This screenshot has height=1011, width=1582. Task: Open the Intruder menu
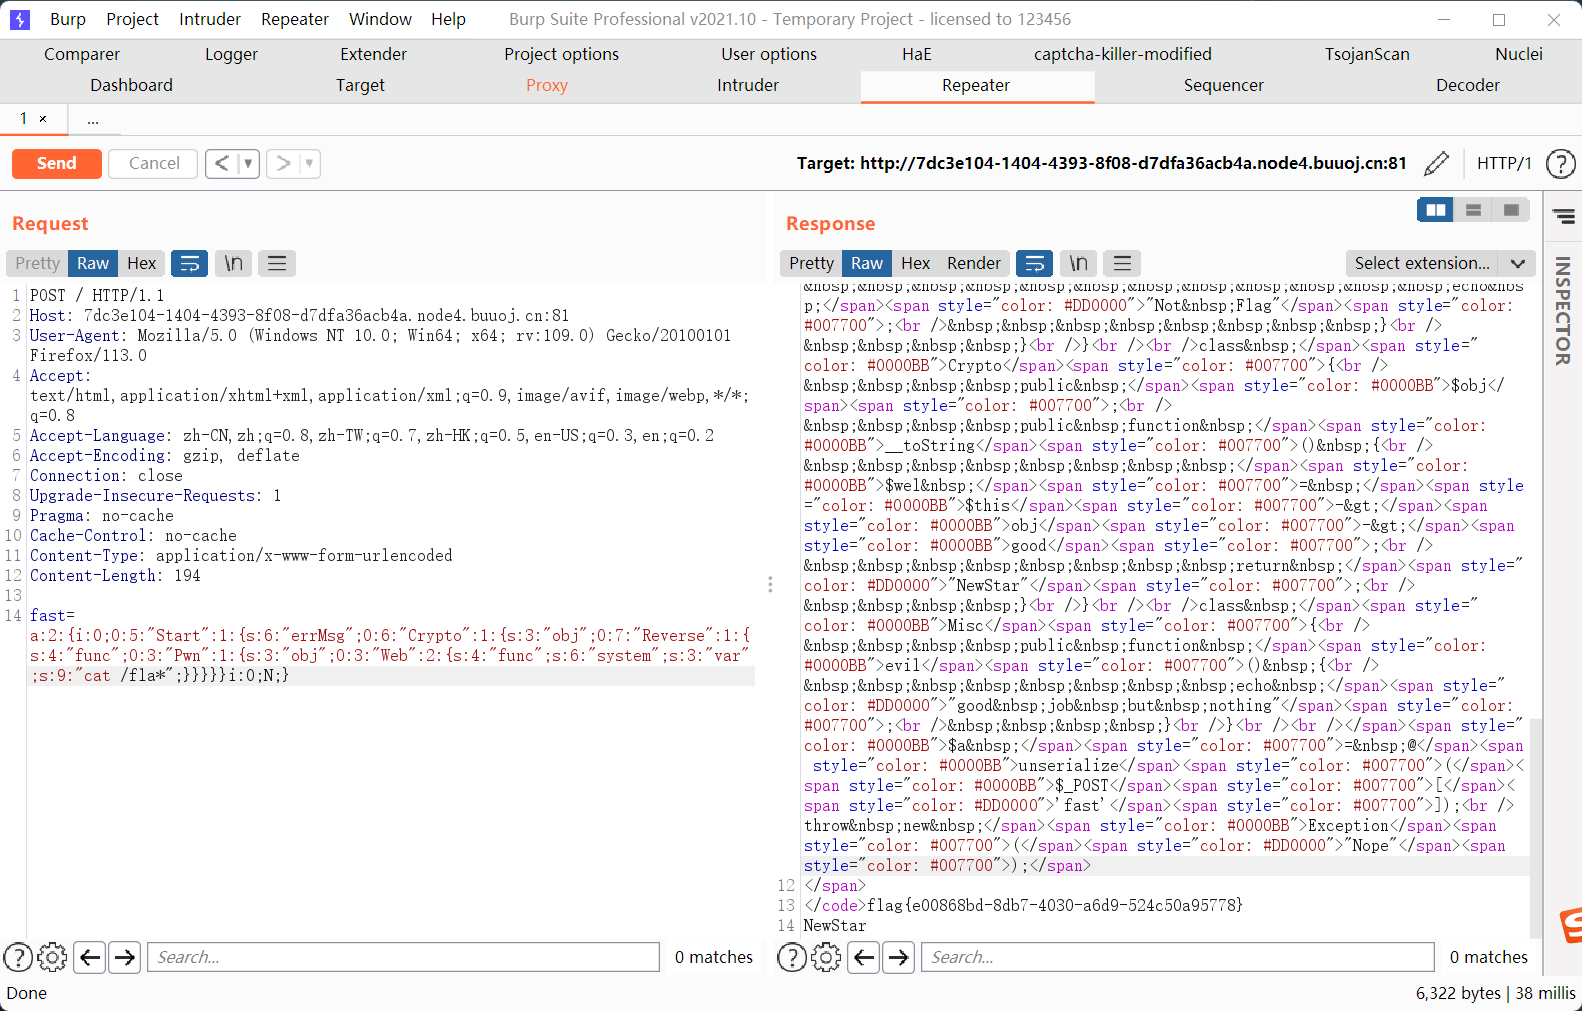point(210,19)
